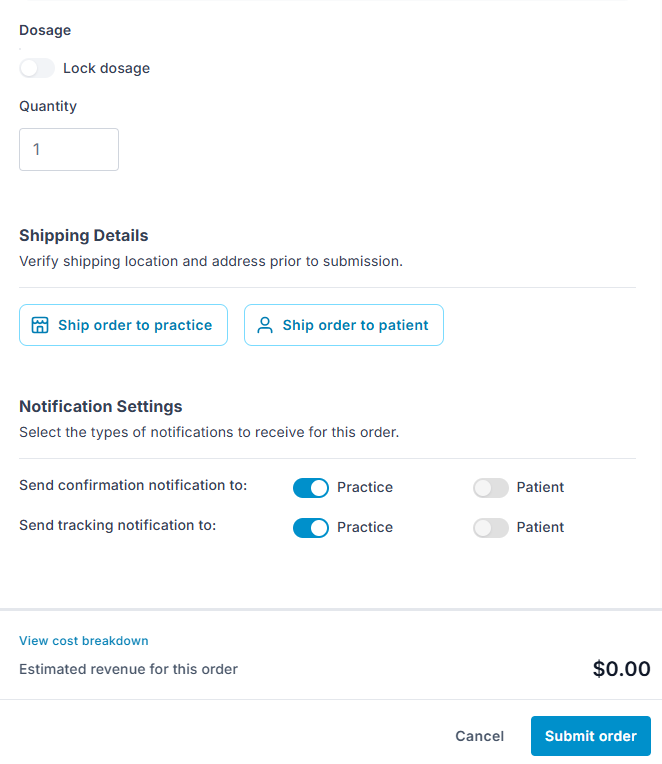This screenshot has width=662, height=764.
Task: Click the Shipping Details heading
Action: (84, 235)
